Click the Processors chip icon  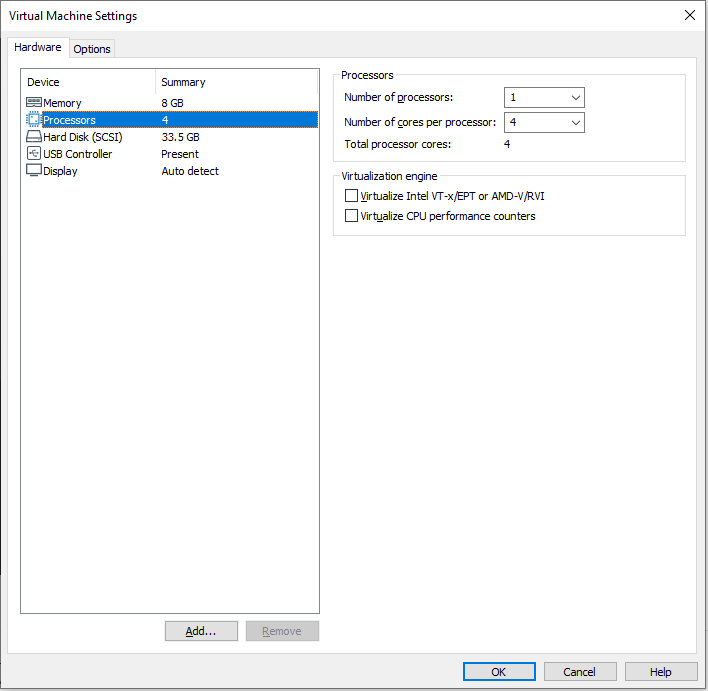[x=34, y=120]
